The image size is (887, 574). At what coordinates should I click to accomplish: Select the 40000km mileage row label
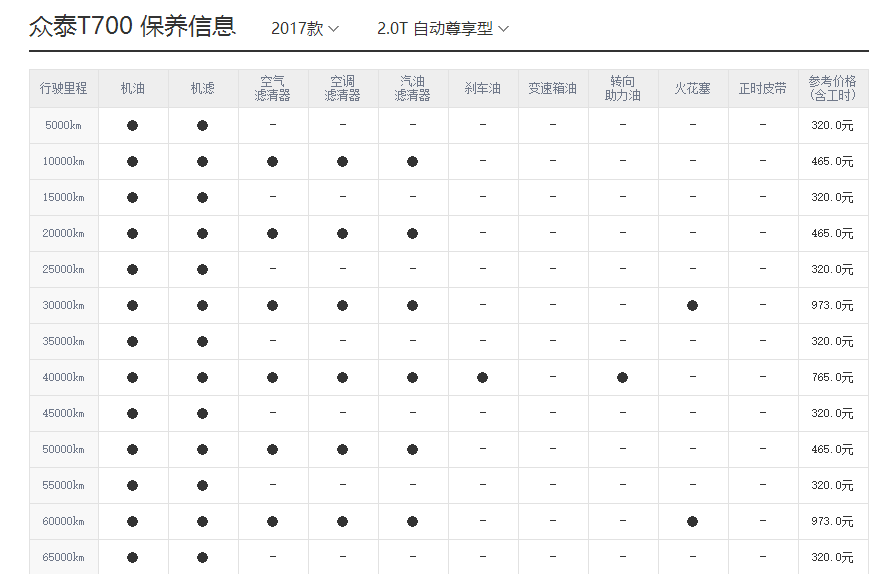pos(63,377)
